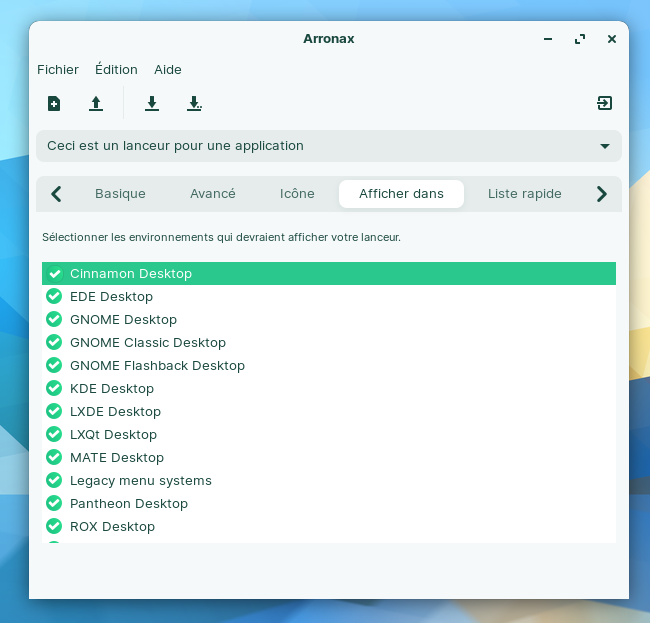The width and height of the screenshot is (650, 623).
Task: Toggle the LXQt Desktop checkbox
Action: (x=54, y=434)
